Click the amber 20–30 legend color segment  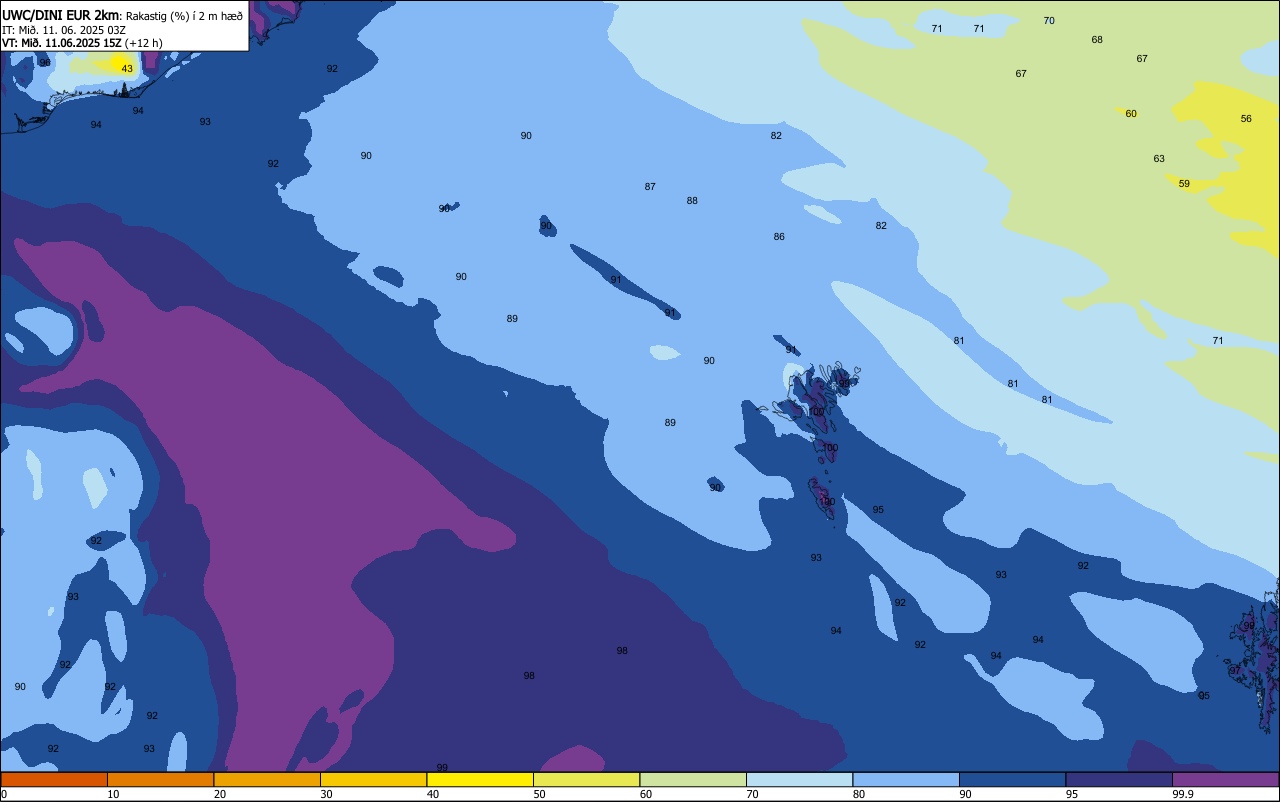[267, 779]
